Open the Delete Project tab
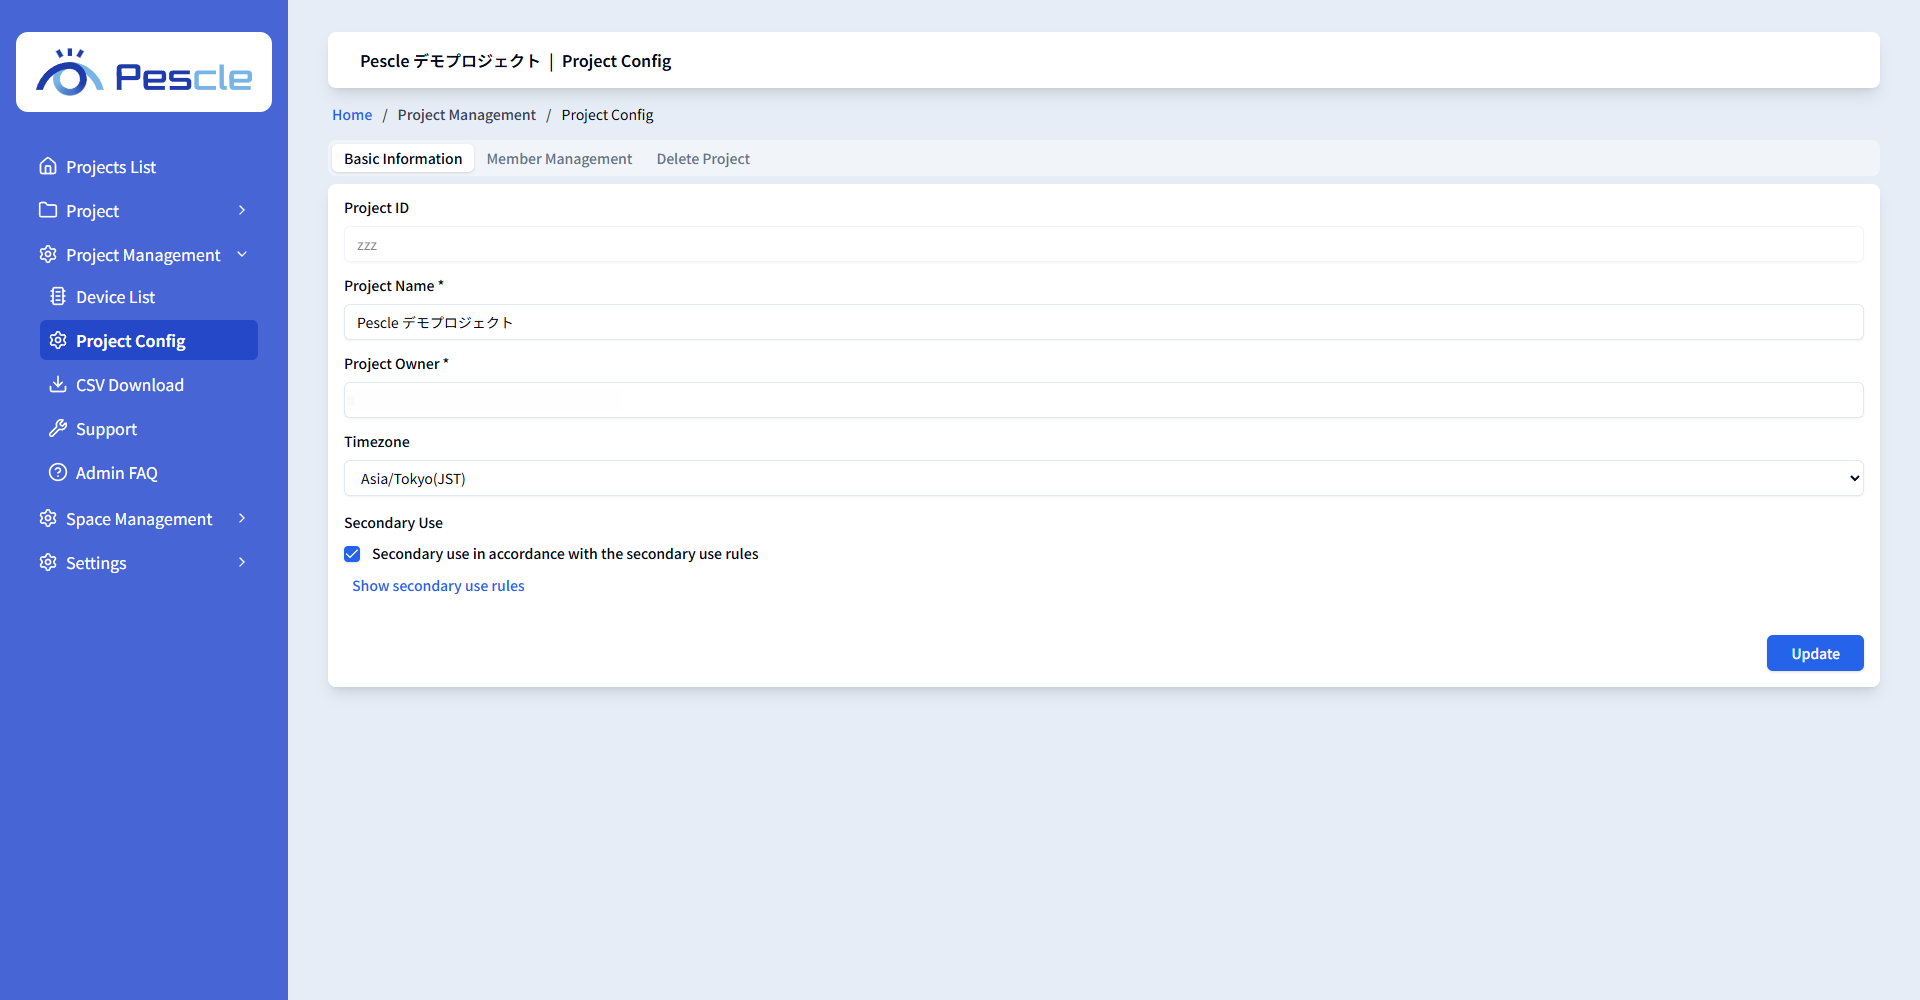Image resolution: width=1920 pixels, height=1000 pixels. (x=703, y=159)
